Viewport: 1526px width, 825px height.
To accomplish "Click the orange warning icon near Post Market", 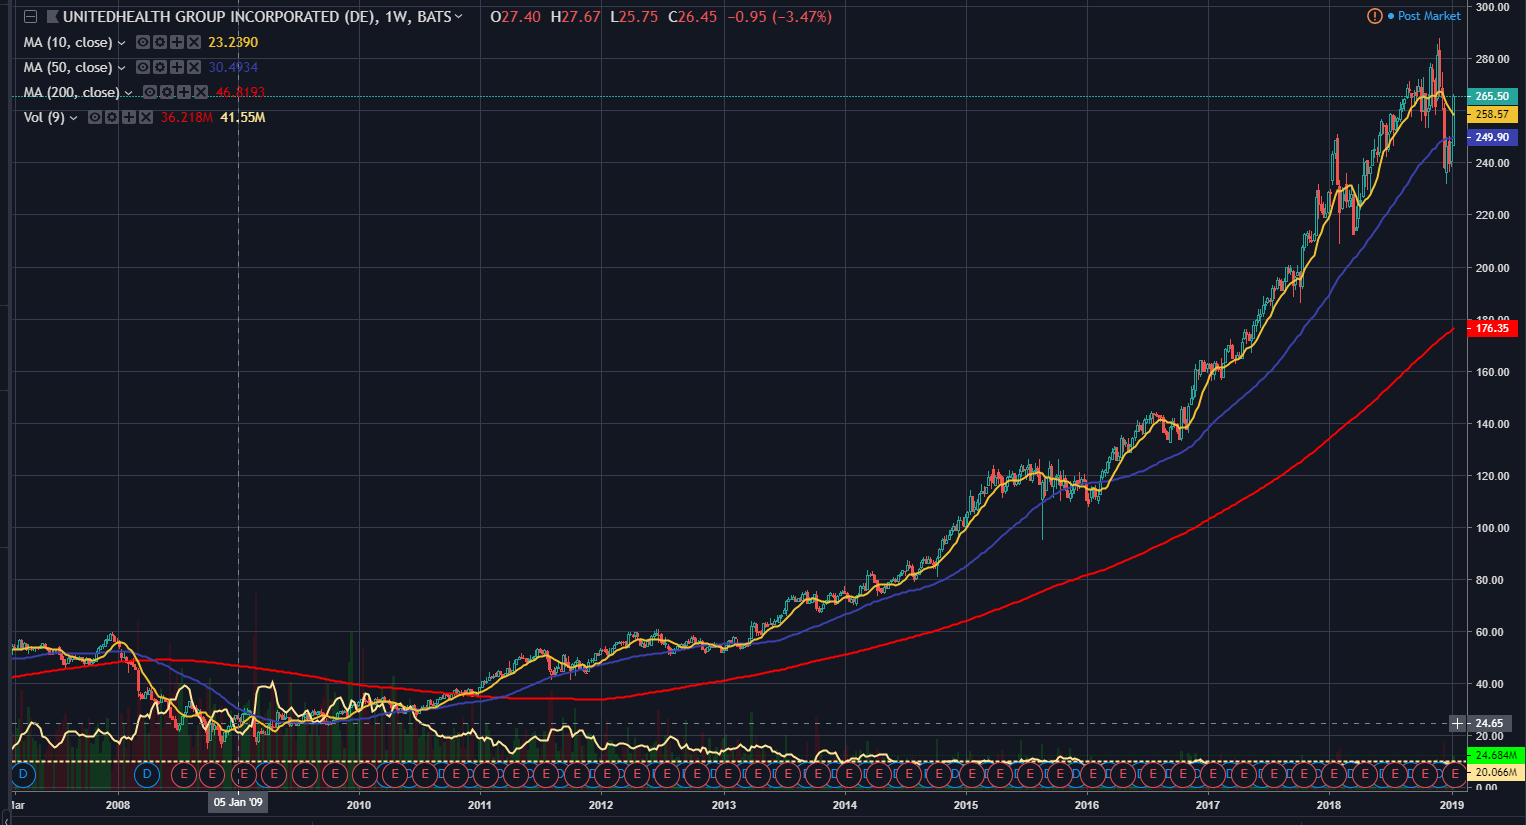I will (1375, 16).
